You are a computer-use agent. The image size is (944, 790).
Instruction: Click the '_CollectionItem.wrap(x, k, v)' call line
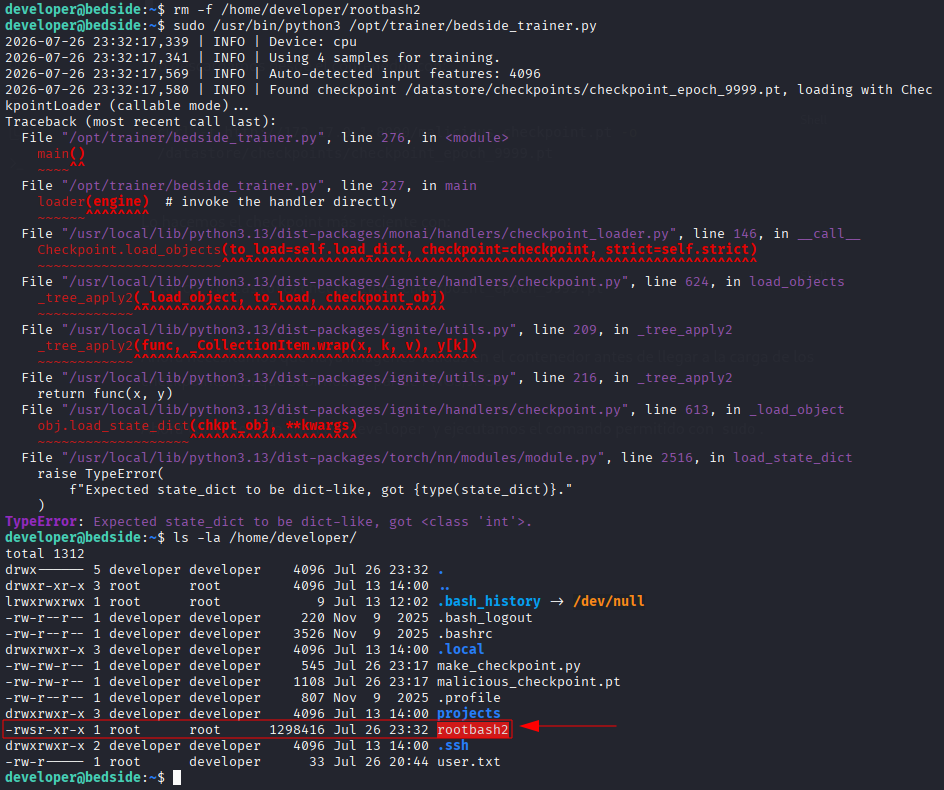pos(257,346)
